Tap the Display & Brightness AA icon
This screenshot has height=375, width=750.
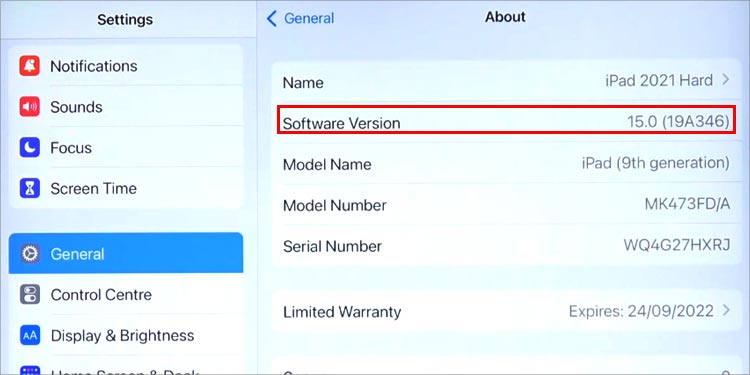[30, 335]
